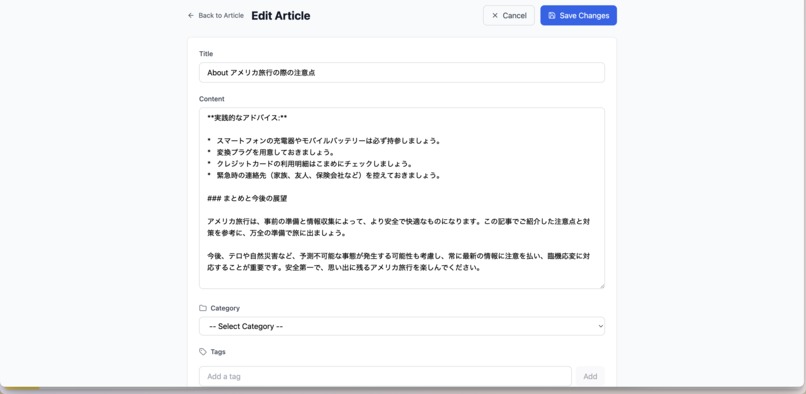Image resolution: width=806 pixels, height=394 pixels.
Task: Click the bullet line starting スマートフォンの充電器
Action: point(324,140)
